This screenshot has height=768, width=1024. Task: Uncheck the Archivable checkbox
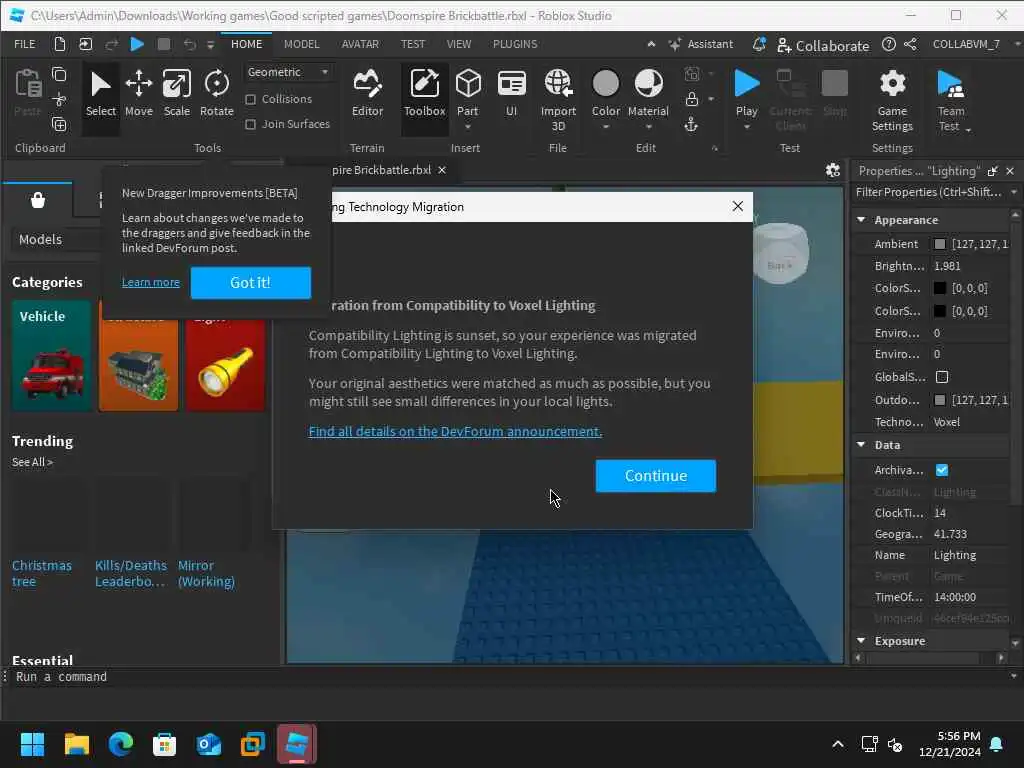point(942,470)
